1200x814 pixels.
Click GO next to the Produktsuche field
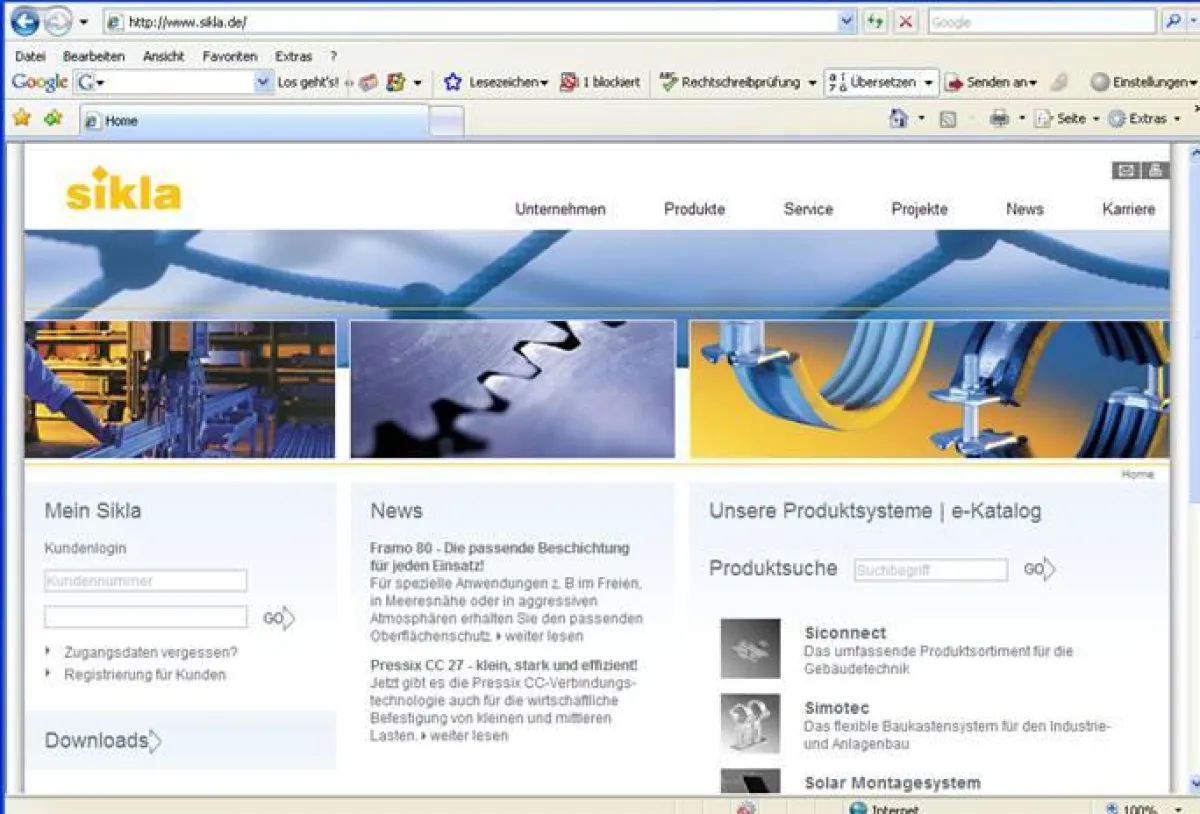pos(1036,569)
